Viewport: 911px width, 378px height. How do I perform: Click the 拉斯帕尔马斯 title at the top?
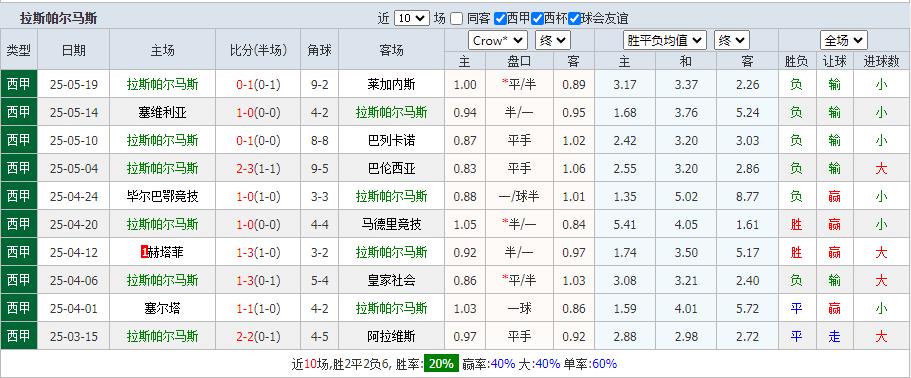pyautogui.click(x=58, y=19)
